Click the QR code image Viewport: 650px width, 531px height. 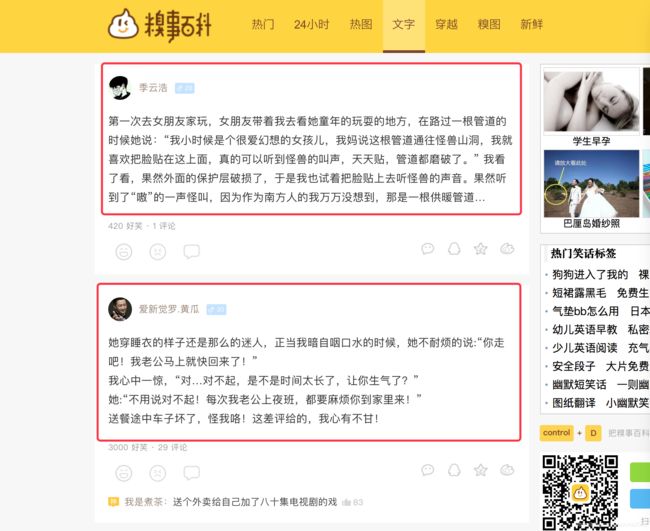[580, 492]
